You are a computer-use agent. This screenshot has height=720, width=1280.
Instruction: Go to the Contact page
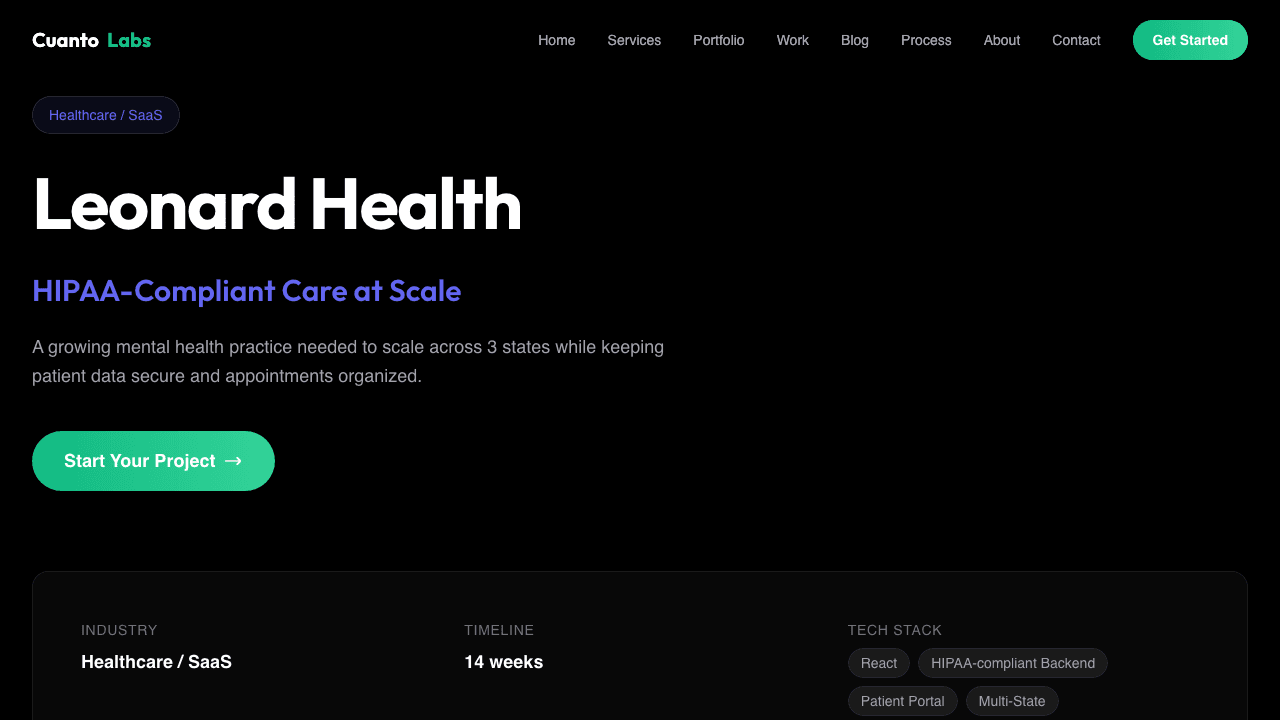[1076, 40]
